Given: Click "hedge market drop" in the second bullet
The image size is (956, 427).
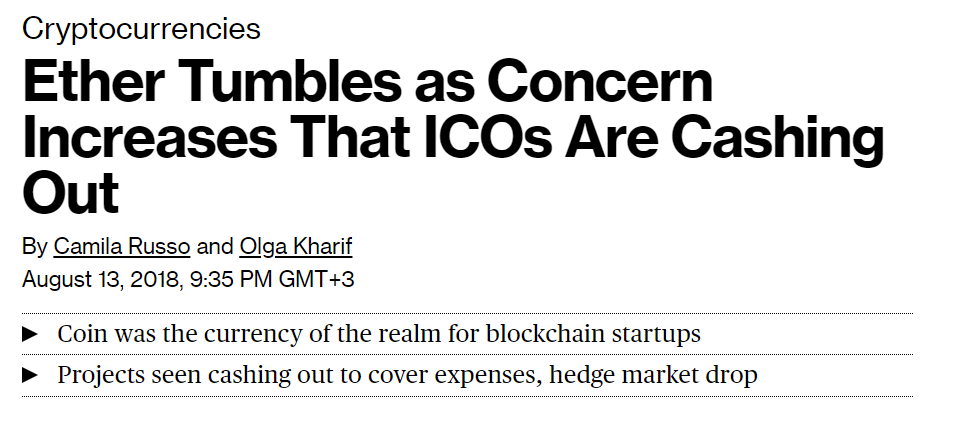Looking at the screenshot, I should pos(653,375).
